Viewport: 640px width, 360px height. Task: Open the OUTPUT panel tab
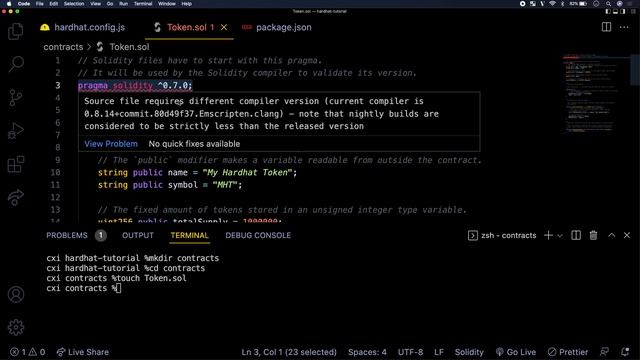click(138, 236)
